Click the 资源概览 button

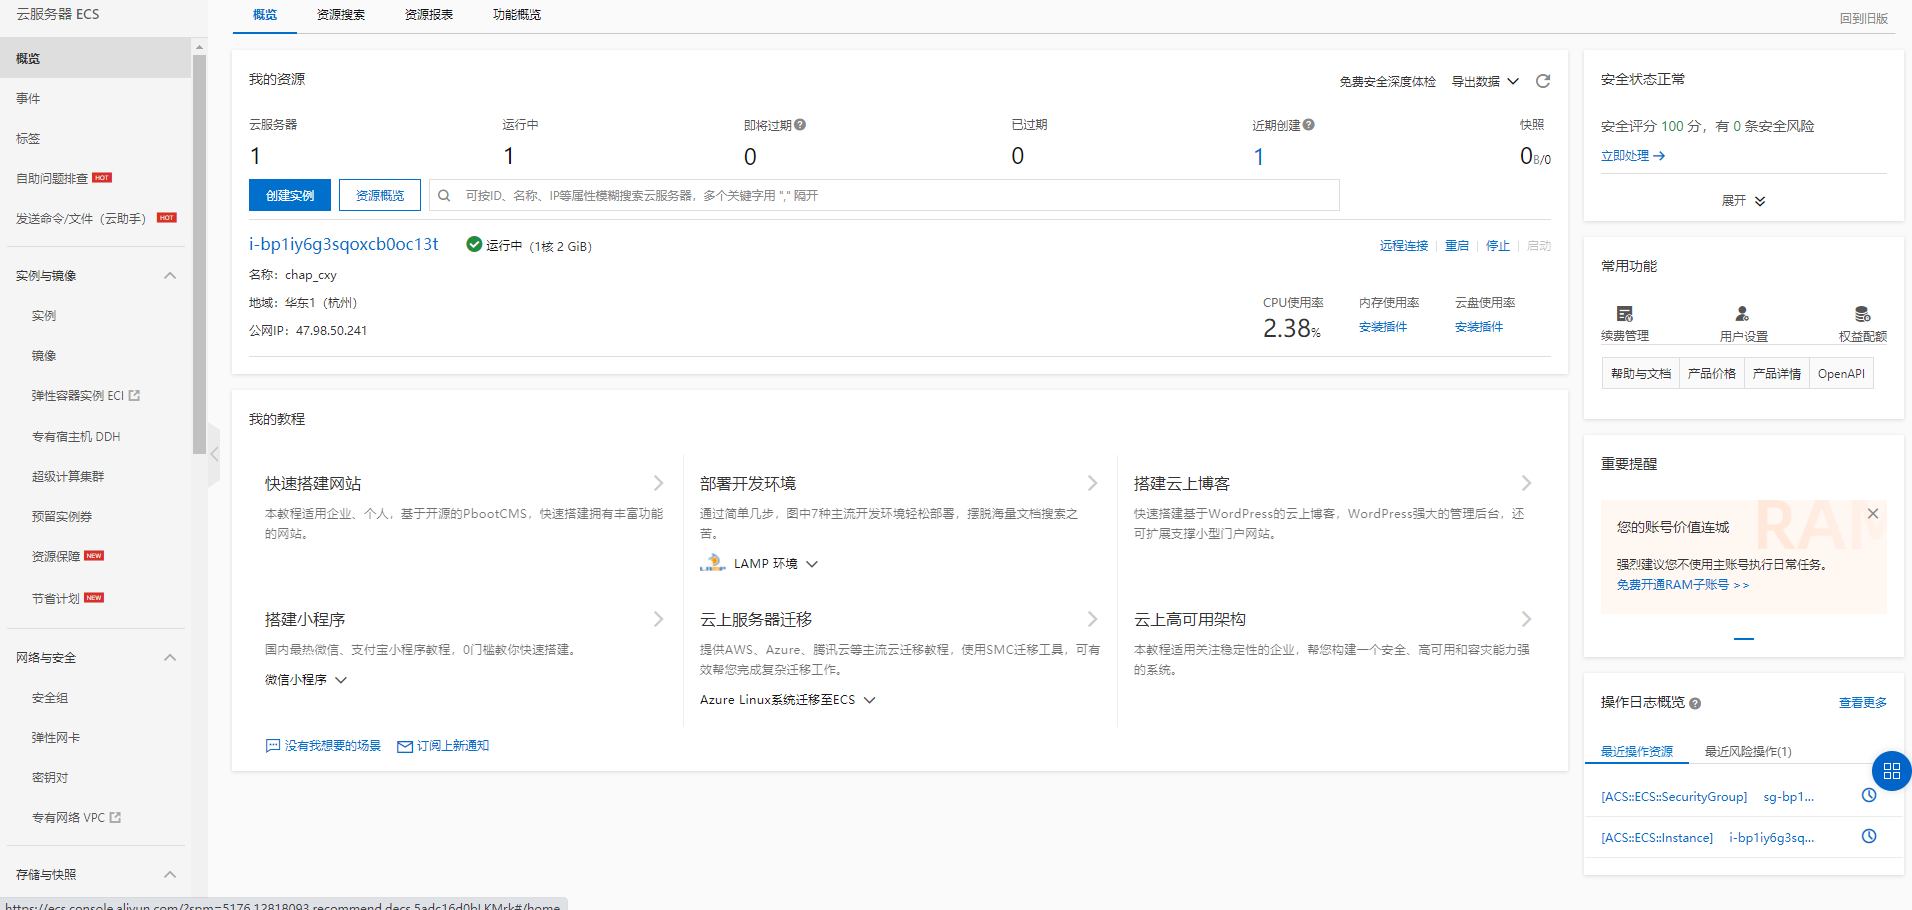(380, 196)
